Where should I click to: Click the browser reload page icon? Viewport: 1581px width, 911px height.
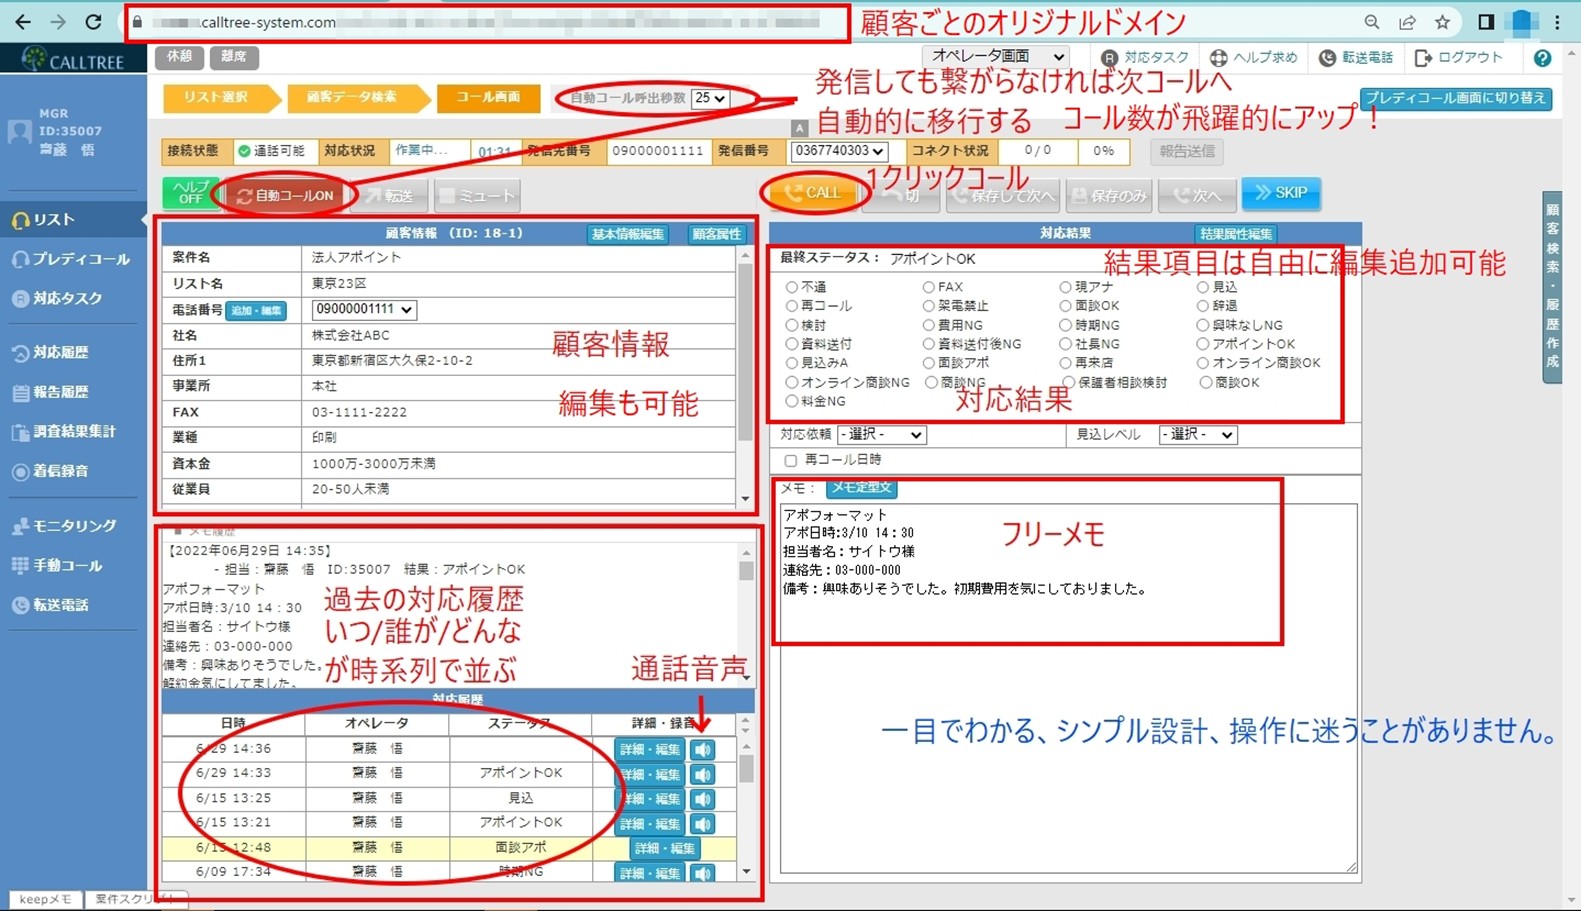(x=93, y=22)
